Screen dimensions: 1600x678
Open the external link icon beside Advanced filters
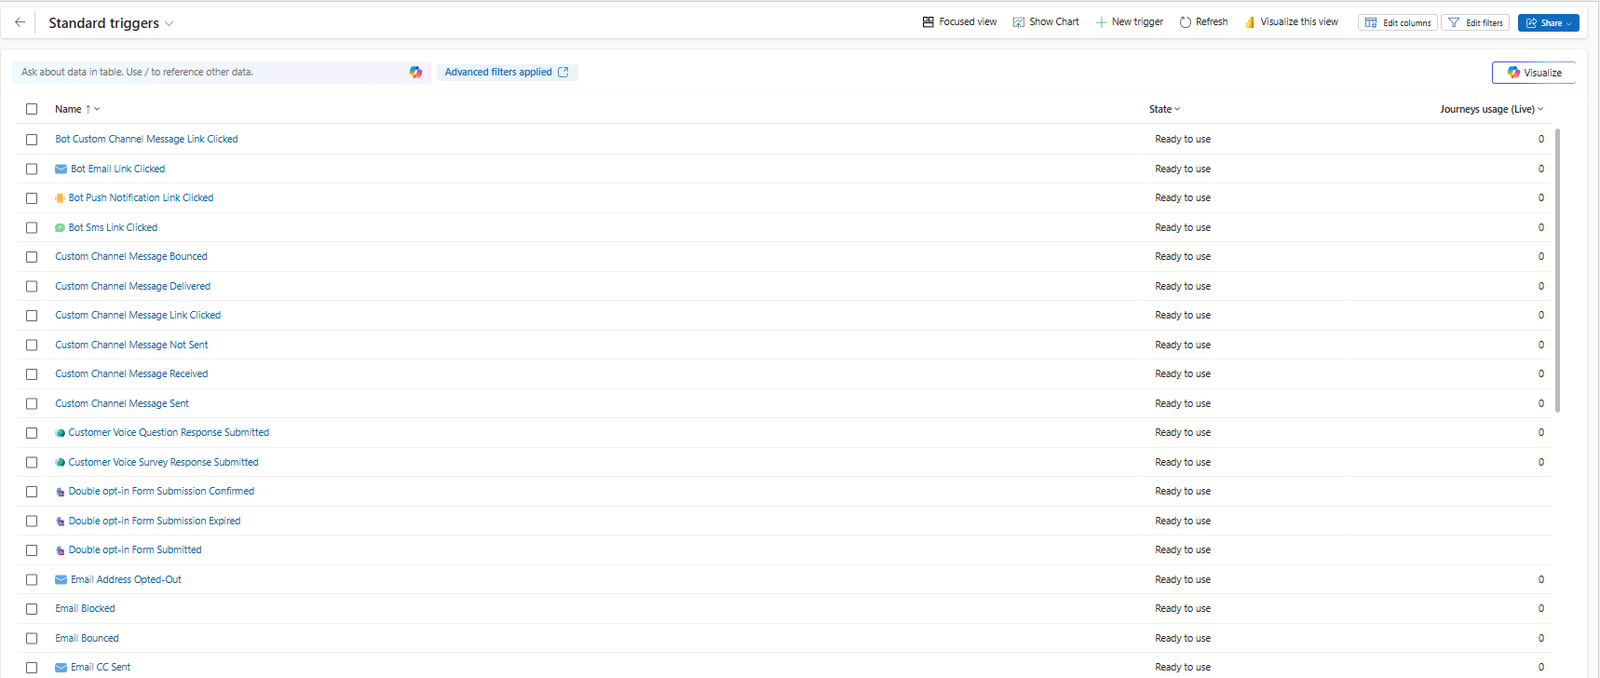pos(563,72)
